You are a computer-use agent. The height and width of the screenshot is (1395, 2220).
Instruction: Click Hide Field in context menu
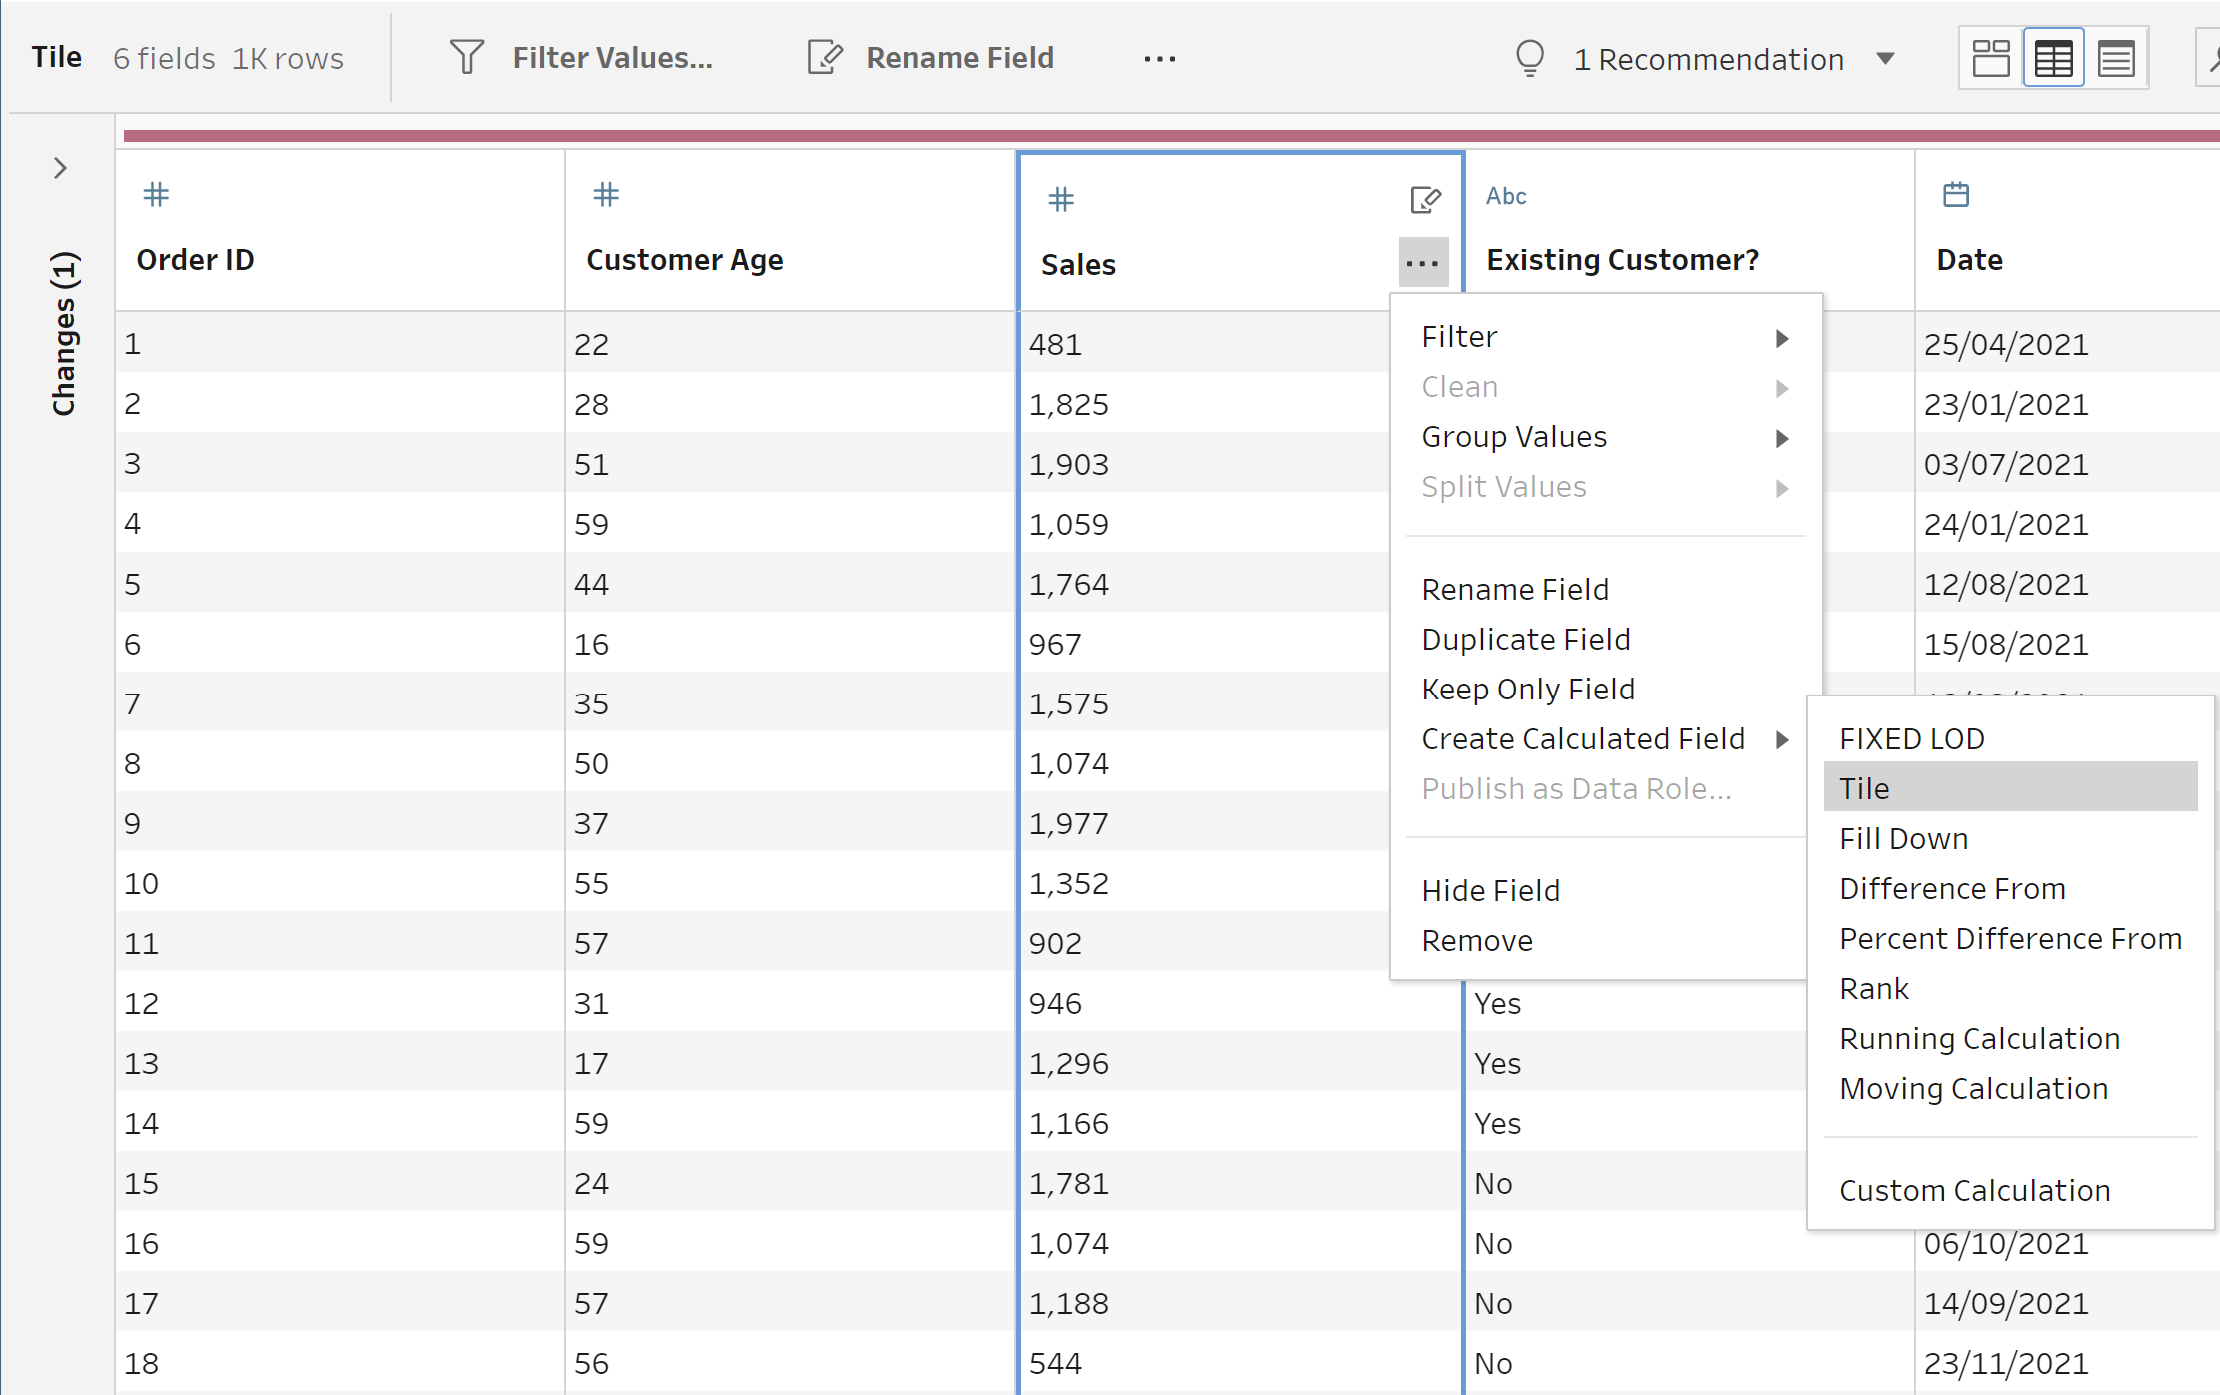[1490, 890]
